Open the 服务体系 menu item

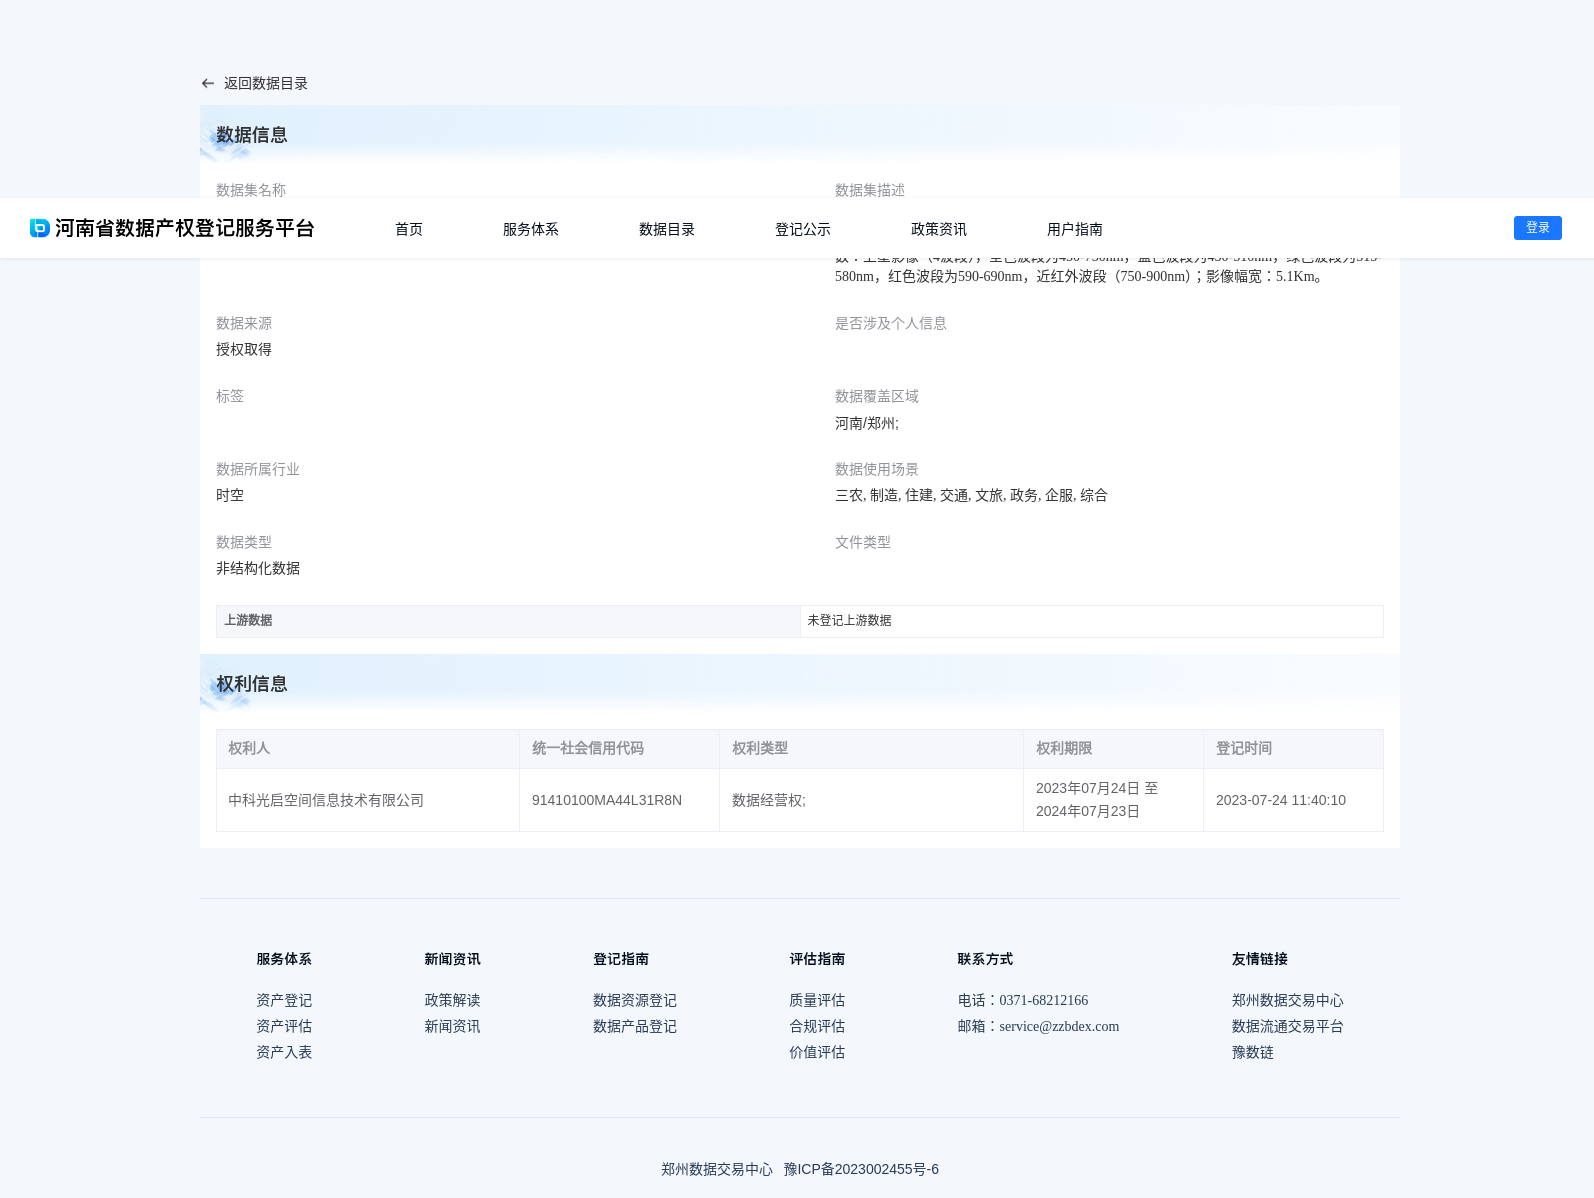coord(531,229)
